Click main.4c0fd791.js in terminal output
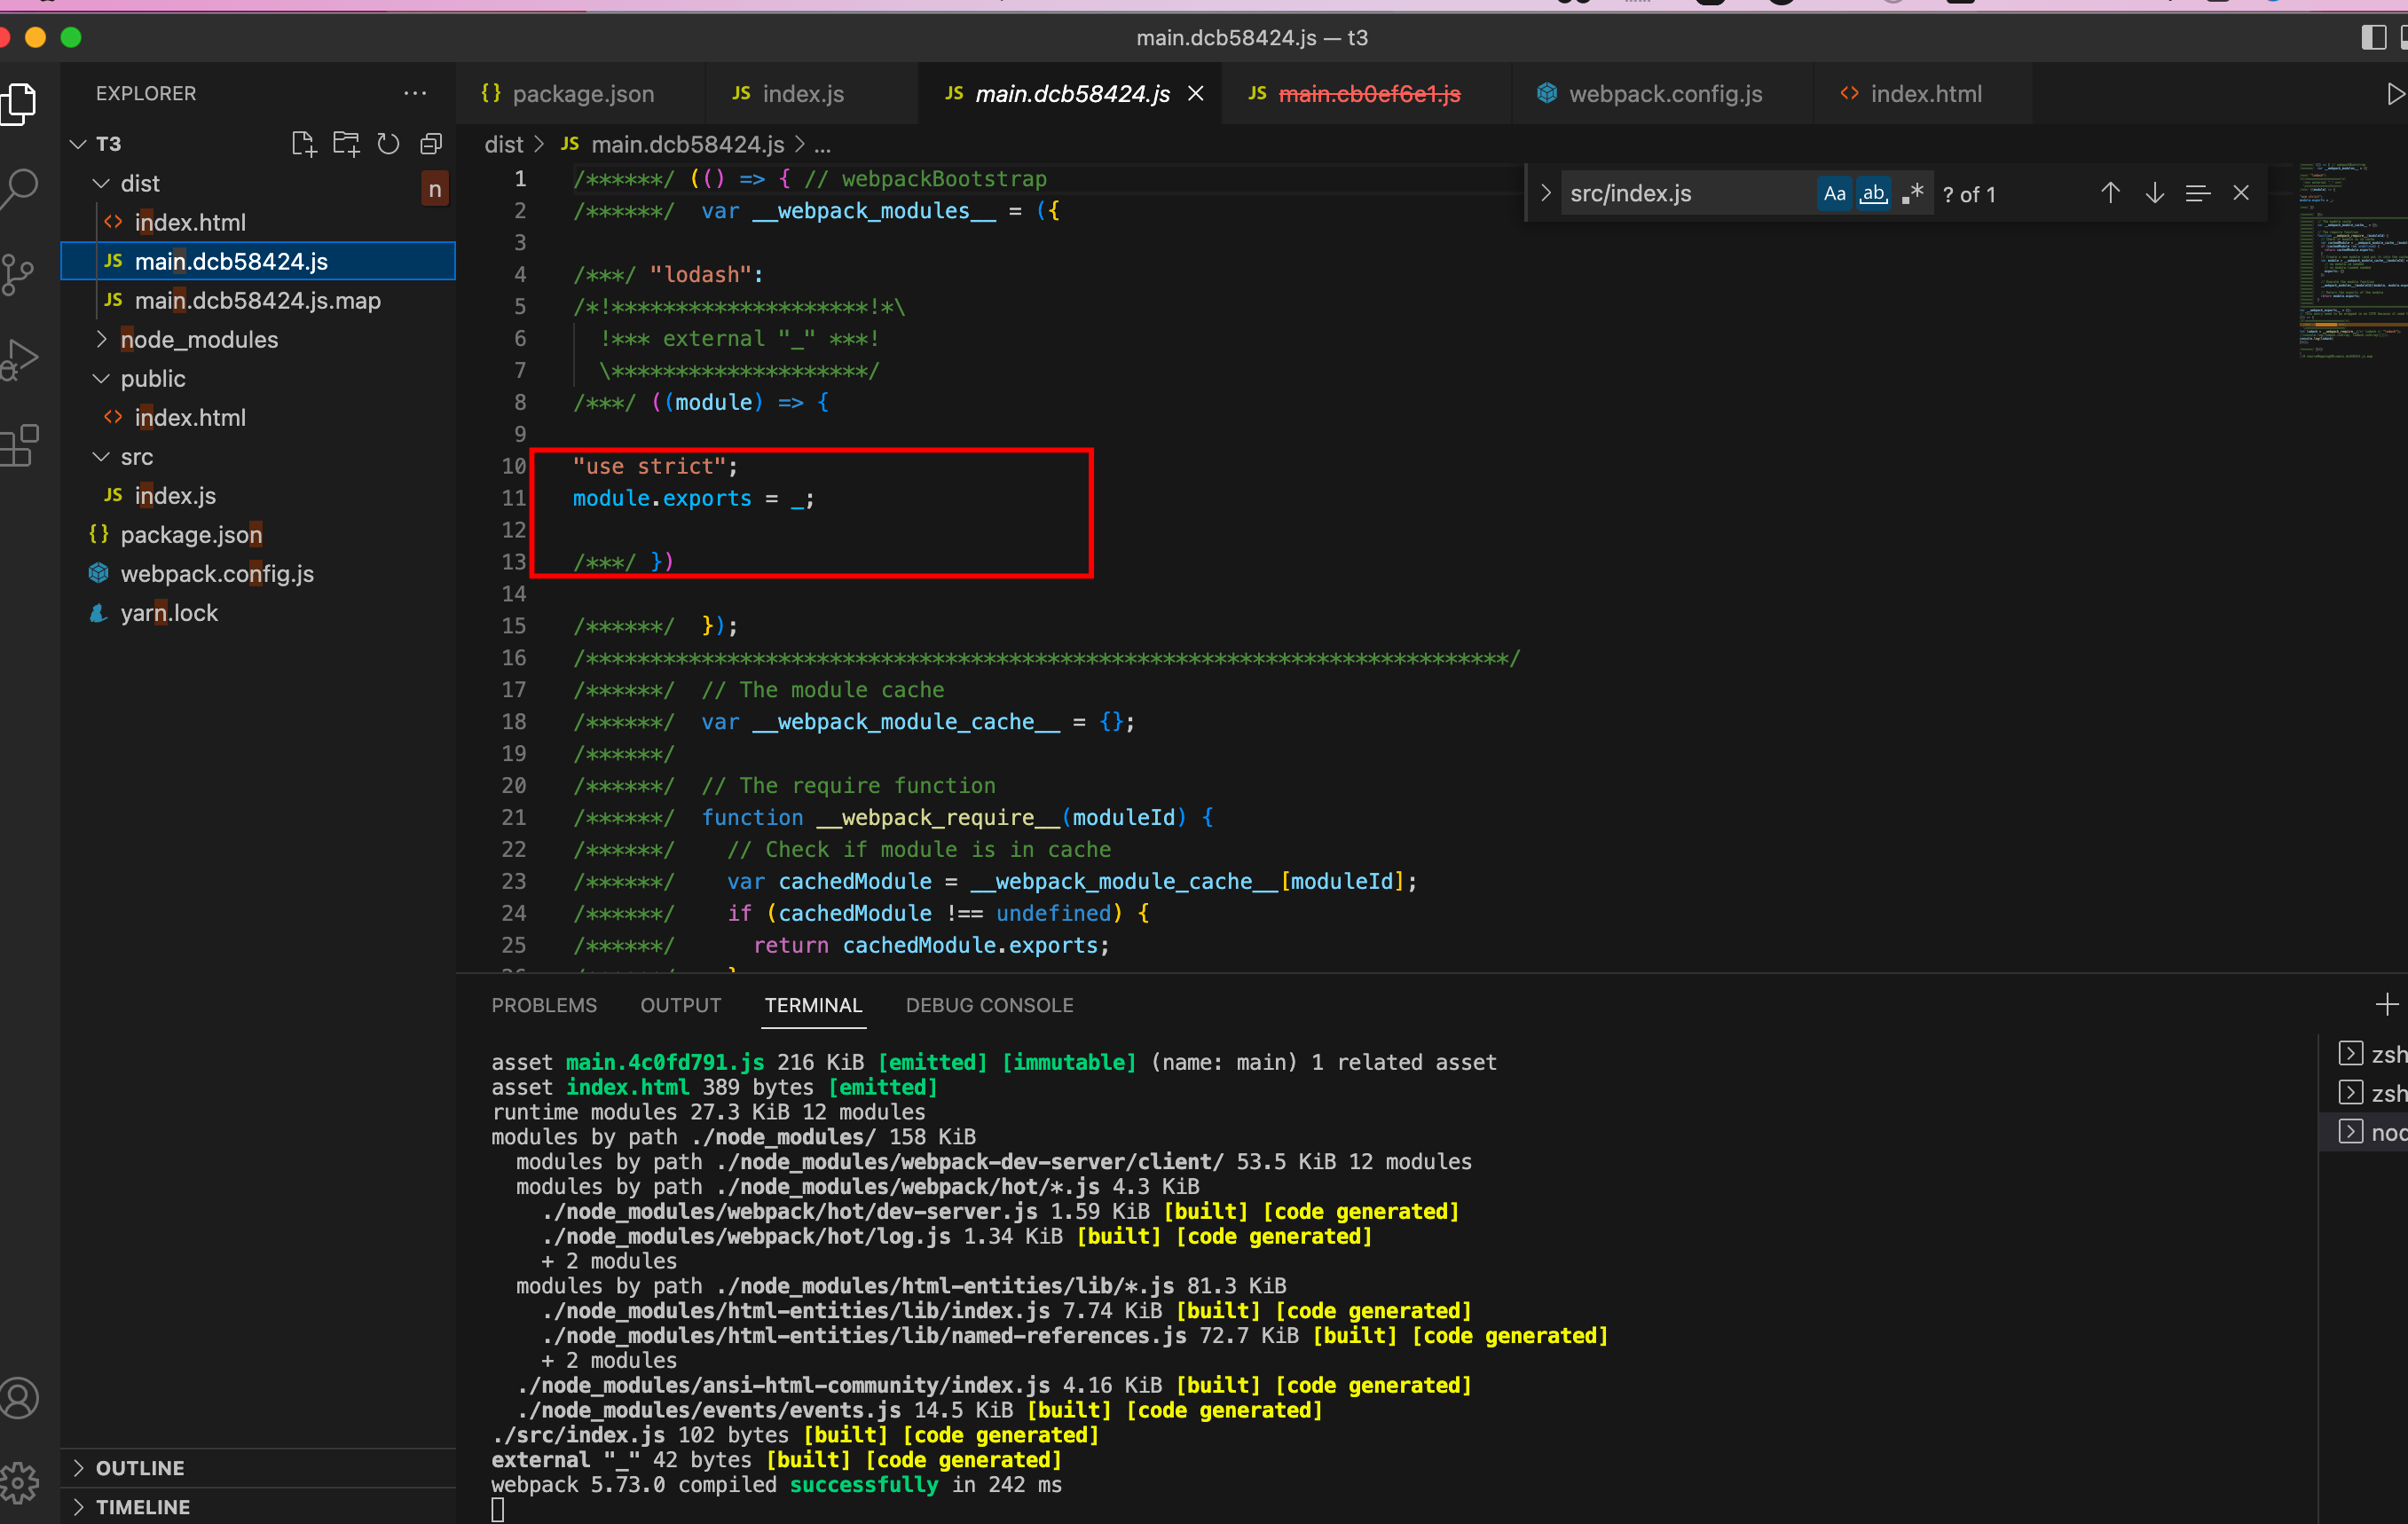 [x=665, y=1062]
